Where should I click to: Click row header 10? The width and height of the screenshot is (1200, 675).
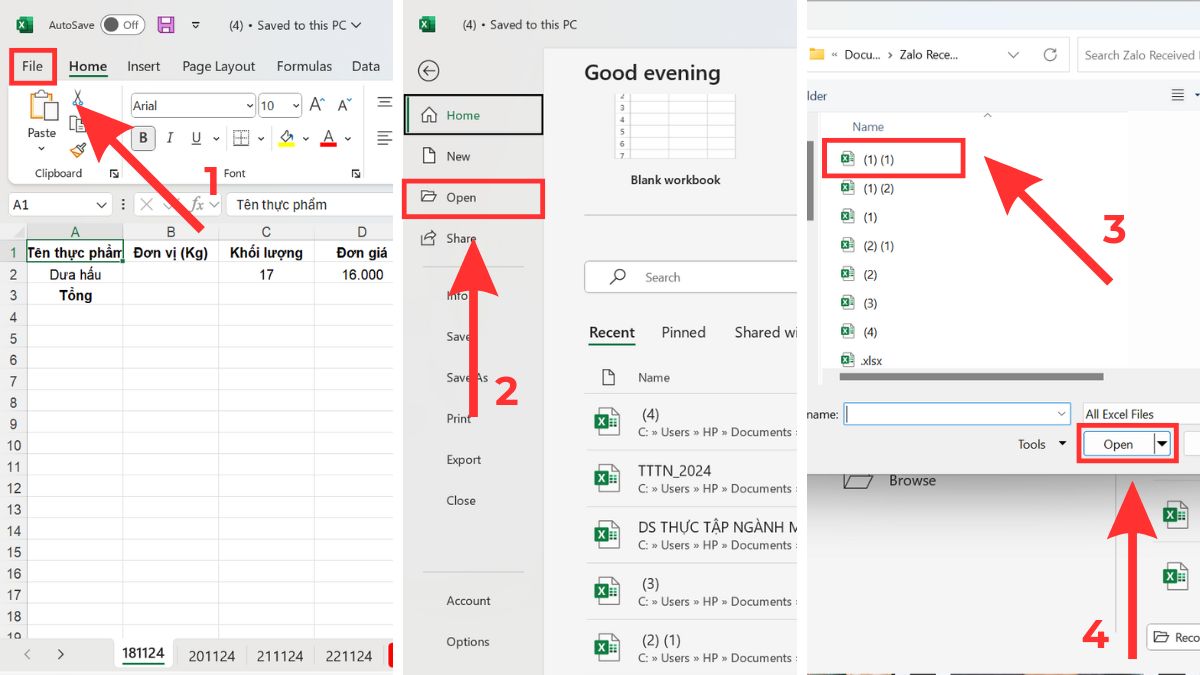click(x=14, y=445)
